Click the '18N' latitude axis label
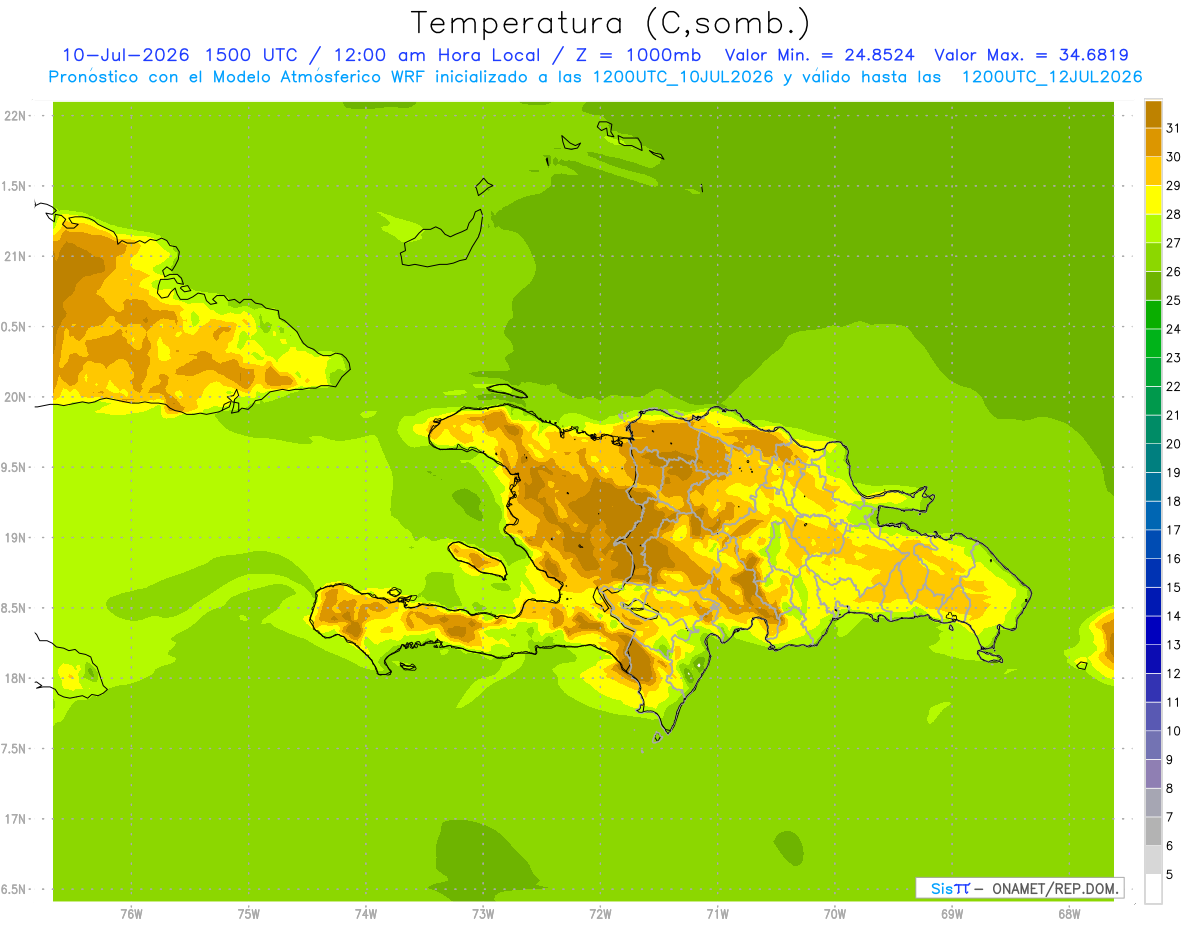The height and width of the screenshot is (927, 1200). (x=15, y=678)
